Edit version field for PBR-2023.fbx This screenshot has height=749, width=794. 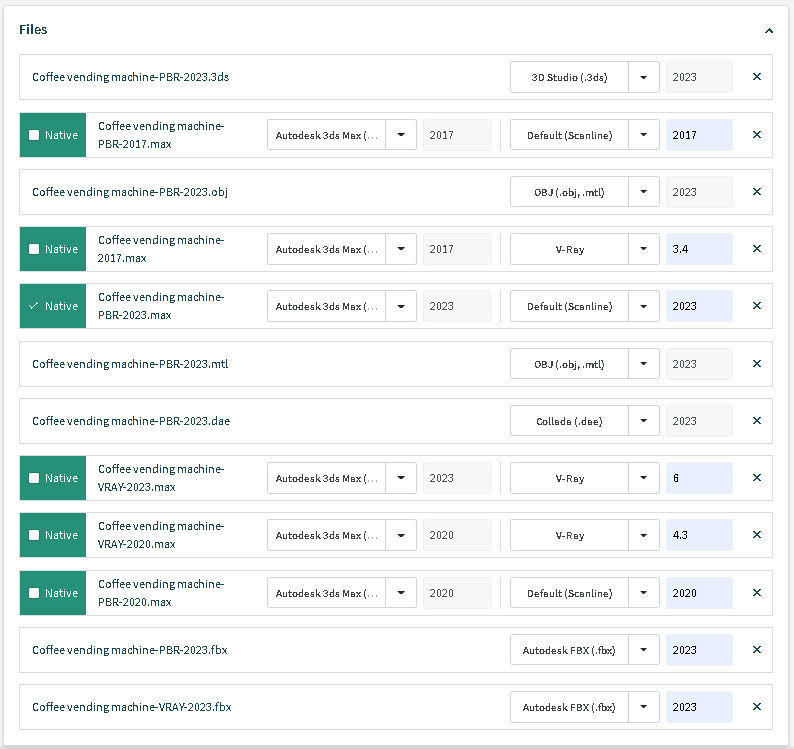[x=698, y=650]
